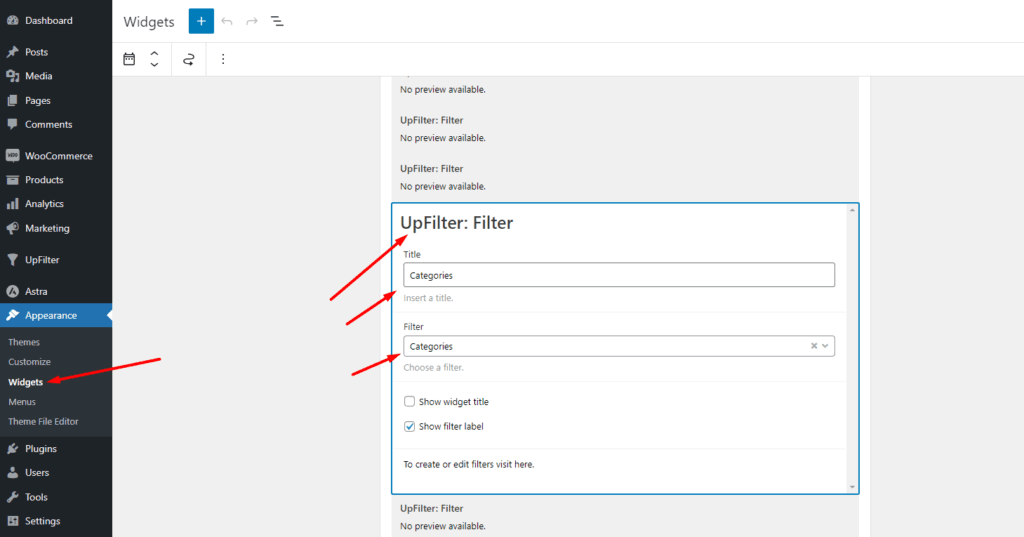Open WooCommerce in the sidebar menu

click(x=58, y=156)
